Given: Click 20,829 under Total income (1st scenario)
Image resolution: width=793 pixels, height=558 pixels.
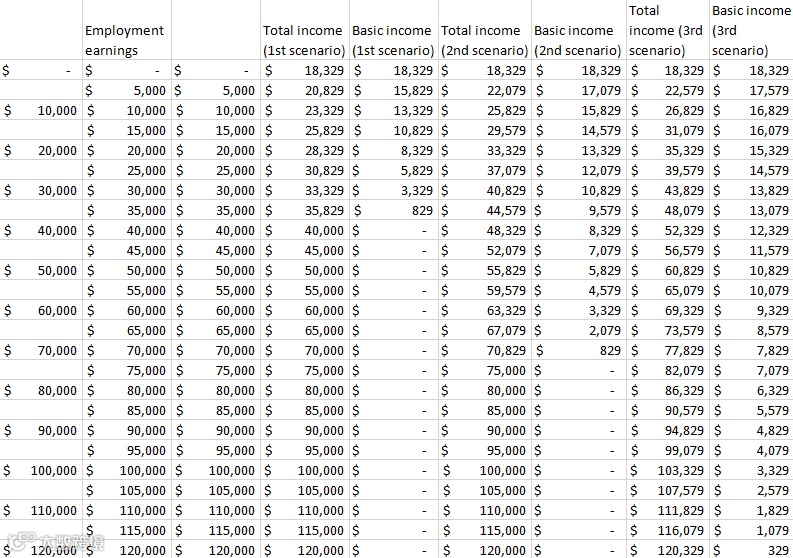Looking at the screenshot, I should click(x=324, y=91).
